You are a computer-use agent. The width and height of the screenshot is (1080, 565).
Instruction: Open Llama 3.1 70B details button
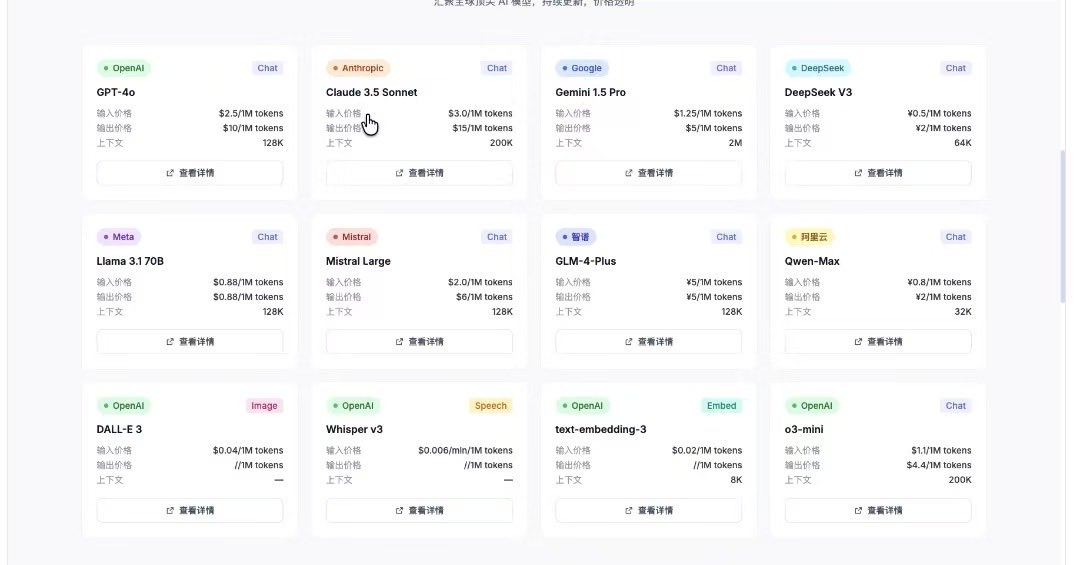pos(189,342)
